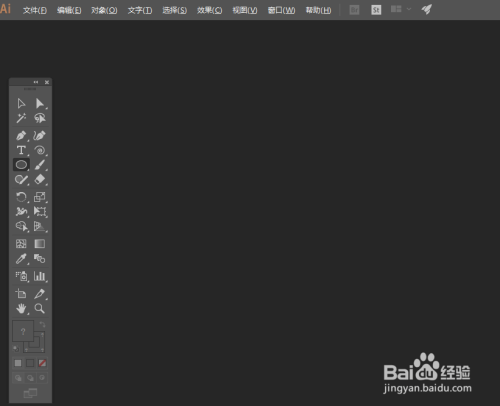Open the 窗口(W) menu

[281, 10]
